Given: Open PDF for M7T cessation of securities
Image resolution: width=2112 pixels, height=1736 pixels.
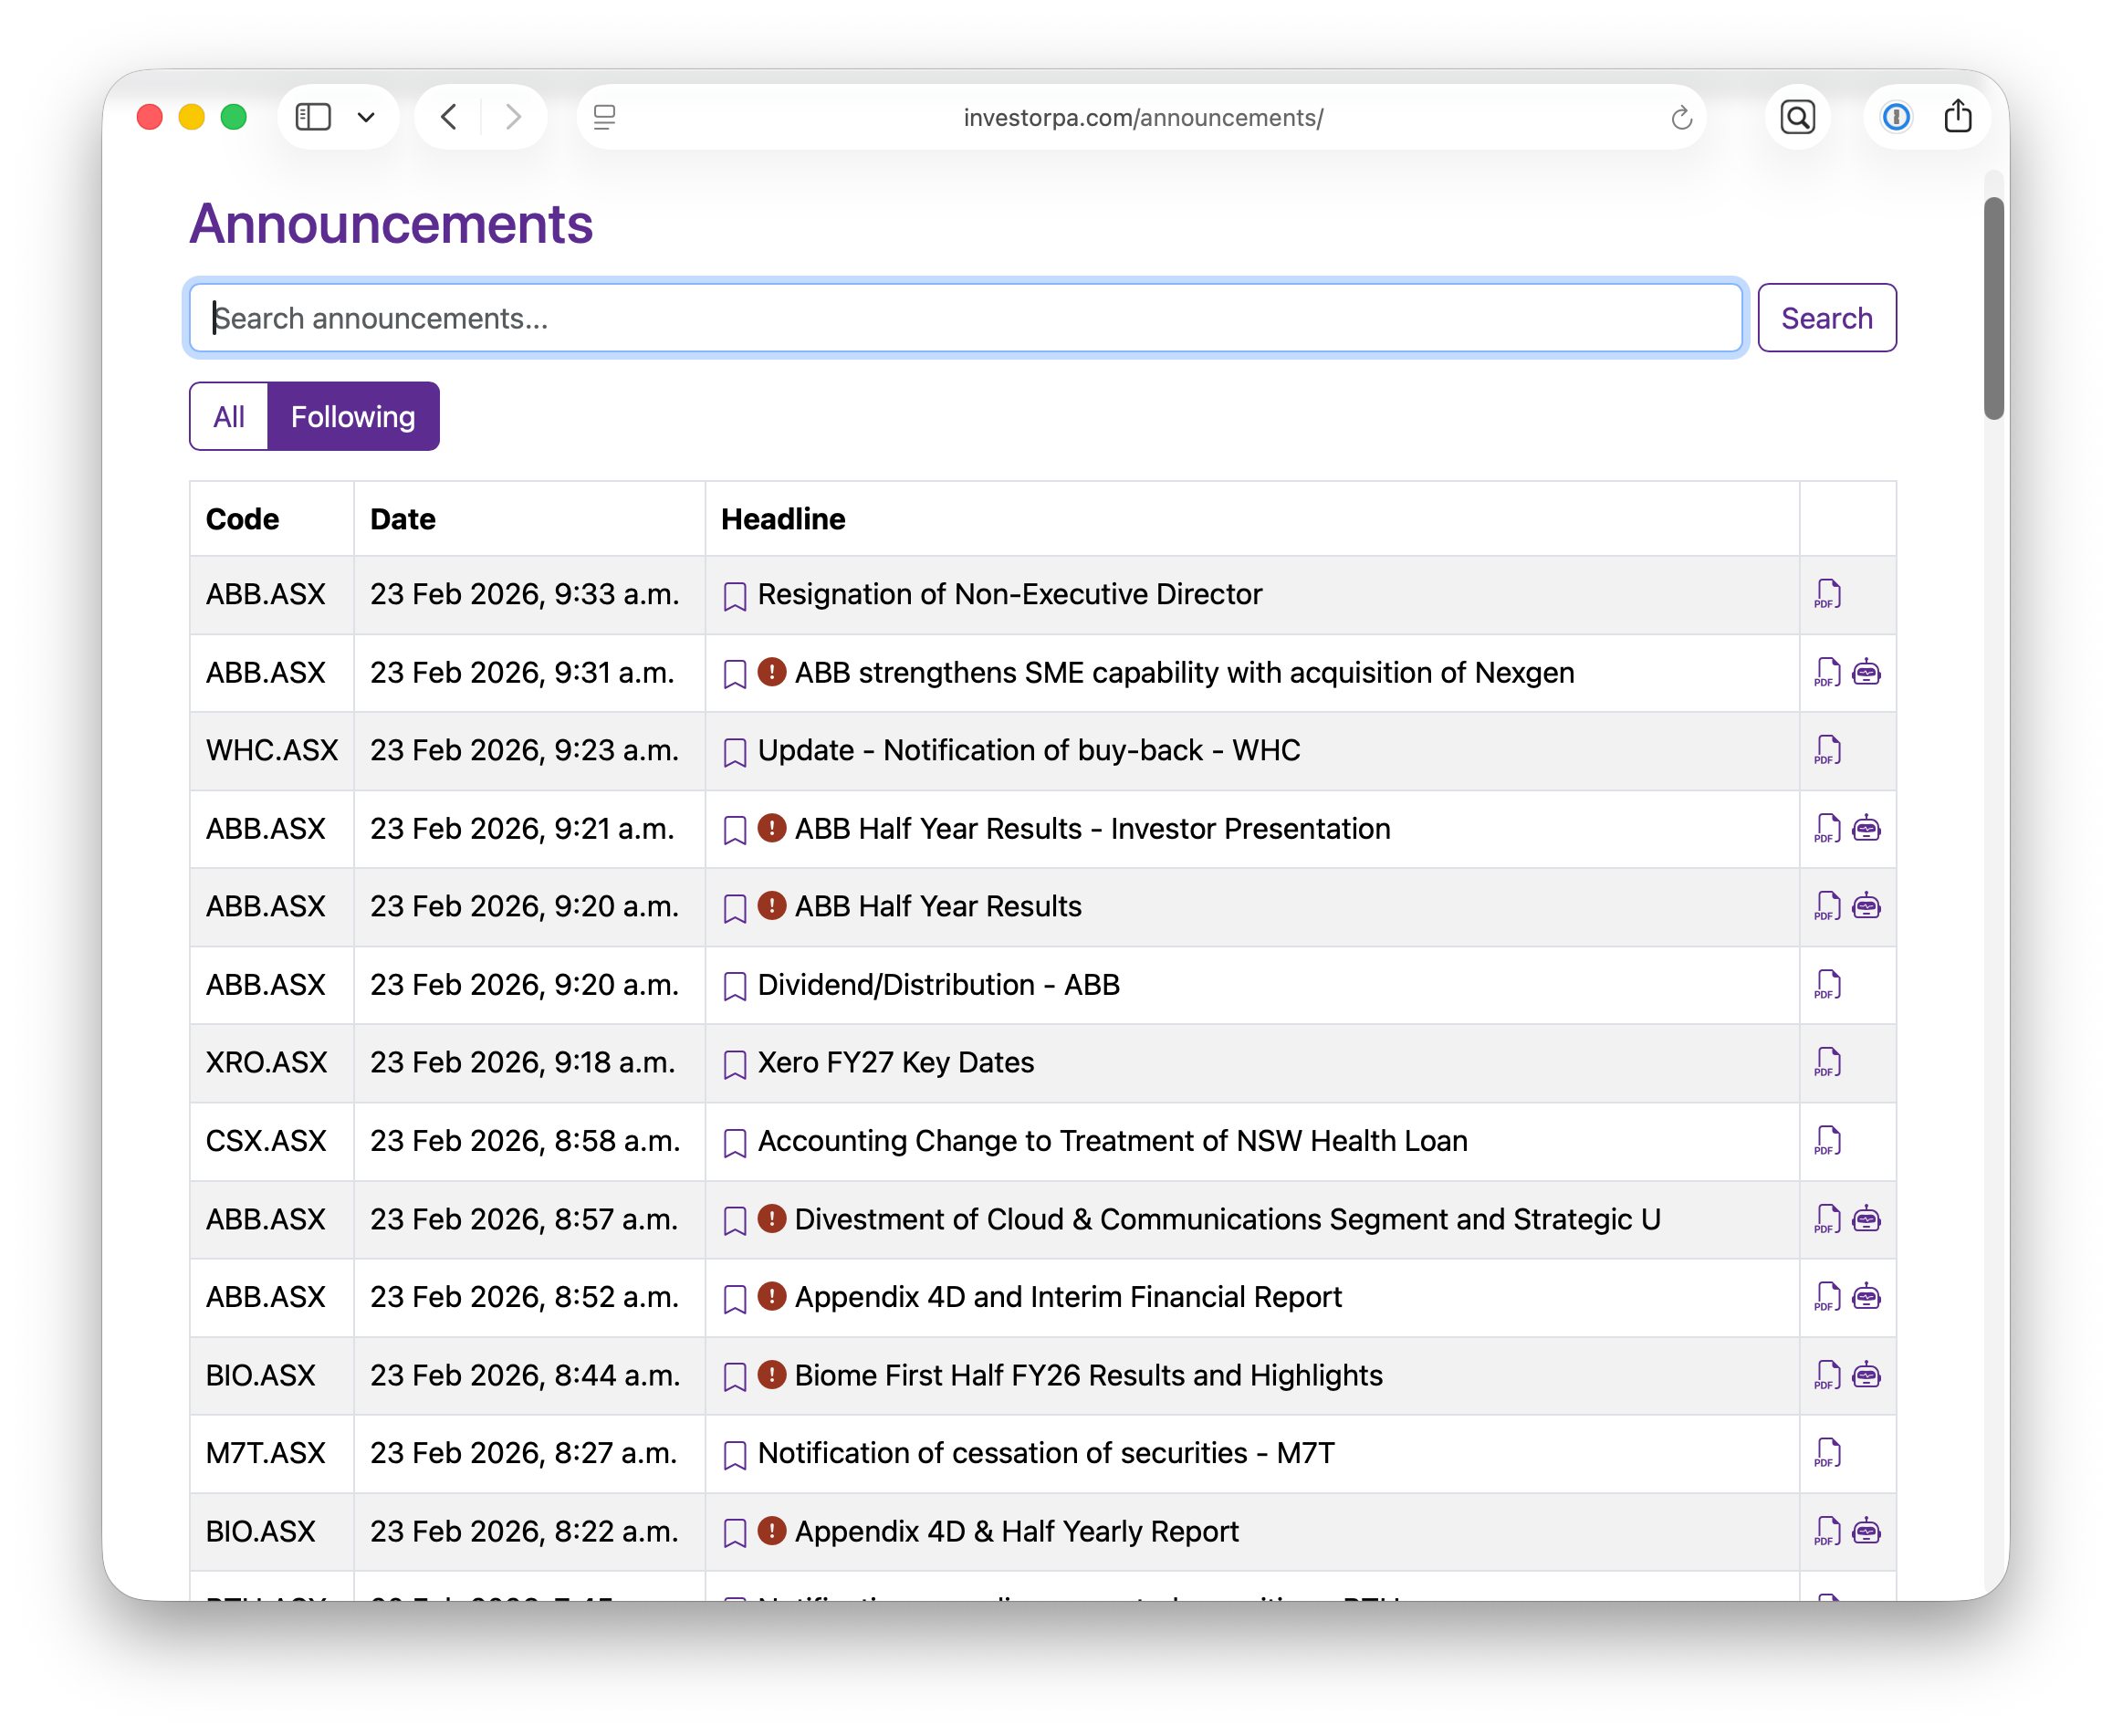Looking at the screenshot, I should (x=1827, y=1454).
